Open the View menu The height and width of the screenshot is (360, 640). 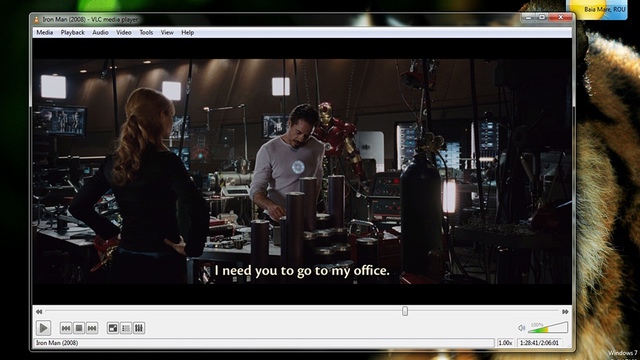[x=167, y=32]
